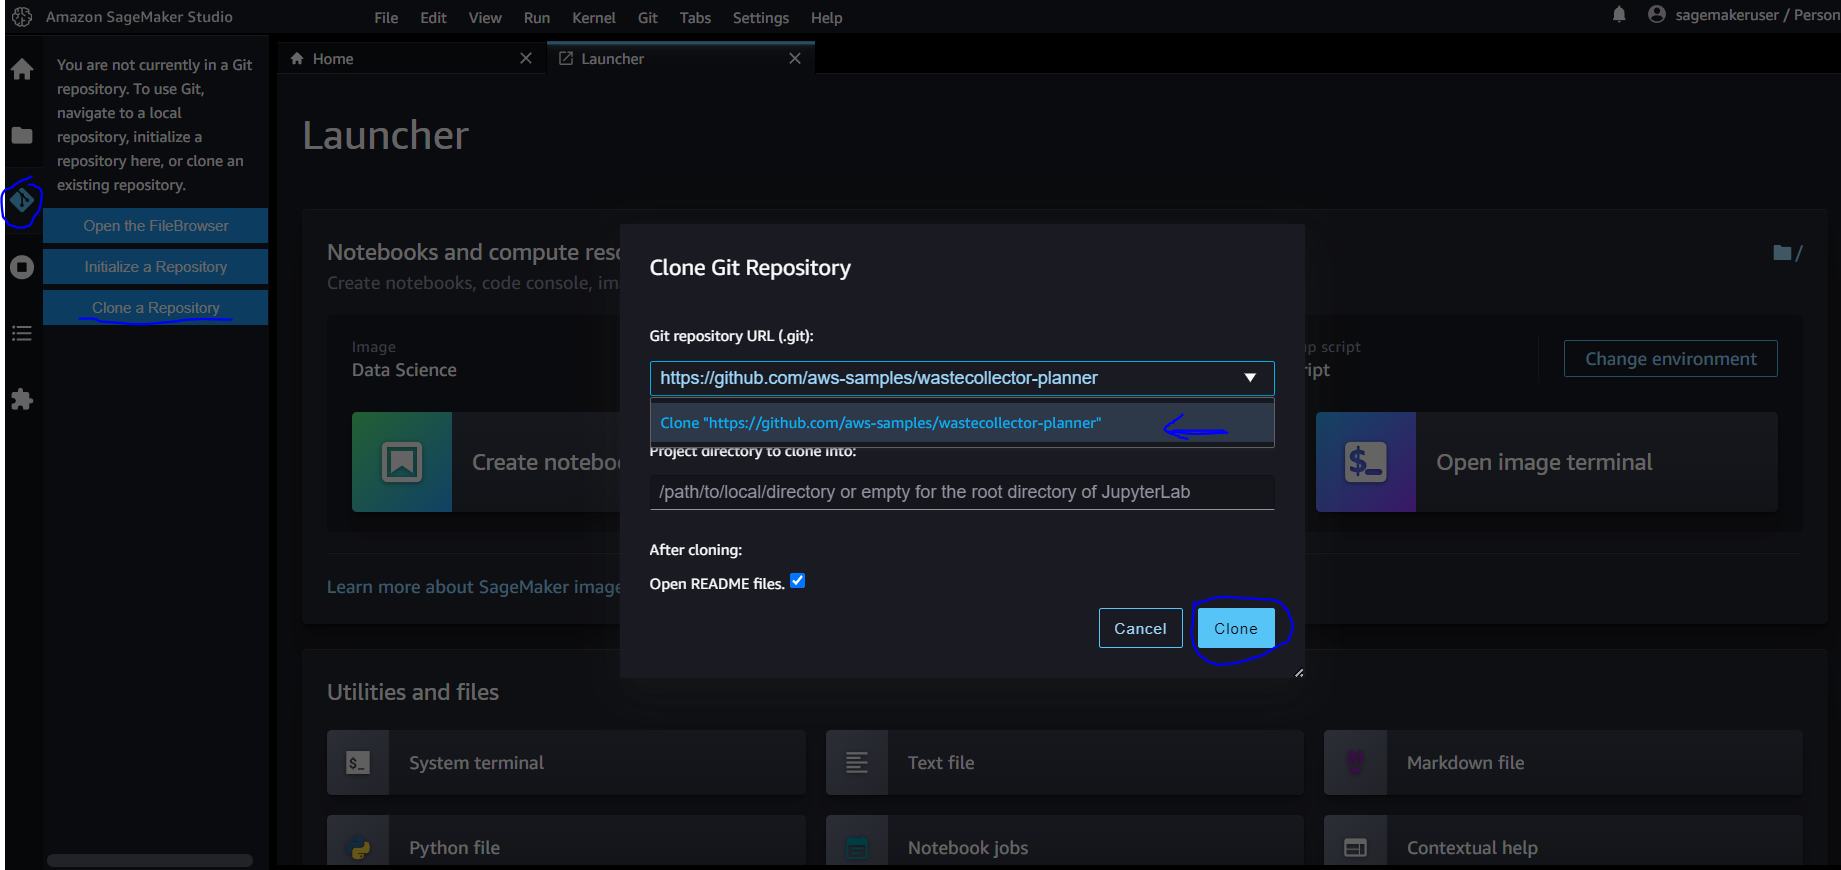The width and height of the screenshot is (1841, 870).
Task: Click the SageMaker Studio logo icon
Action: click(22, 17)
